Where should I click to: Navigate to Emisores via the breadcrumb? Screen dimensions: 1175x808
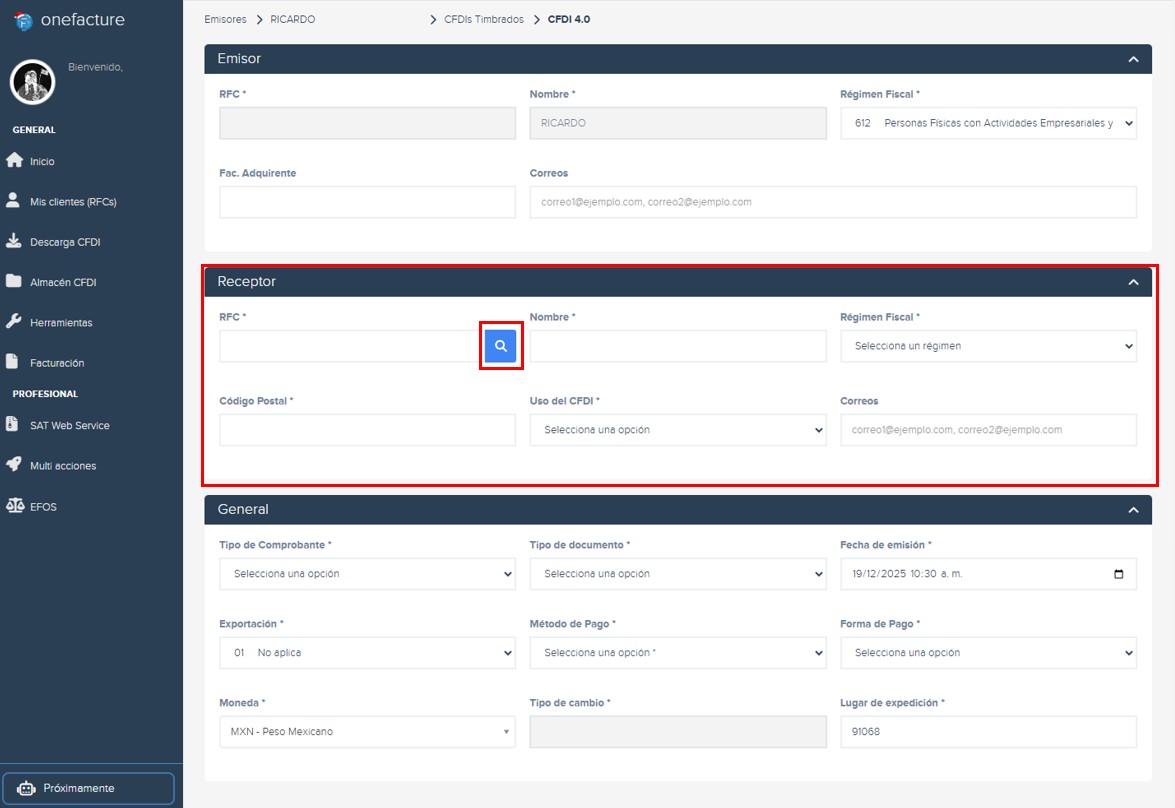pyautogui.click(x=225, y=19)
